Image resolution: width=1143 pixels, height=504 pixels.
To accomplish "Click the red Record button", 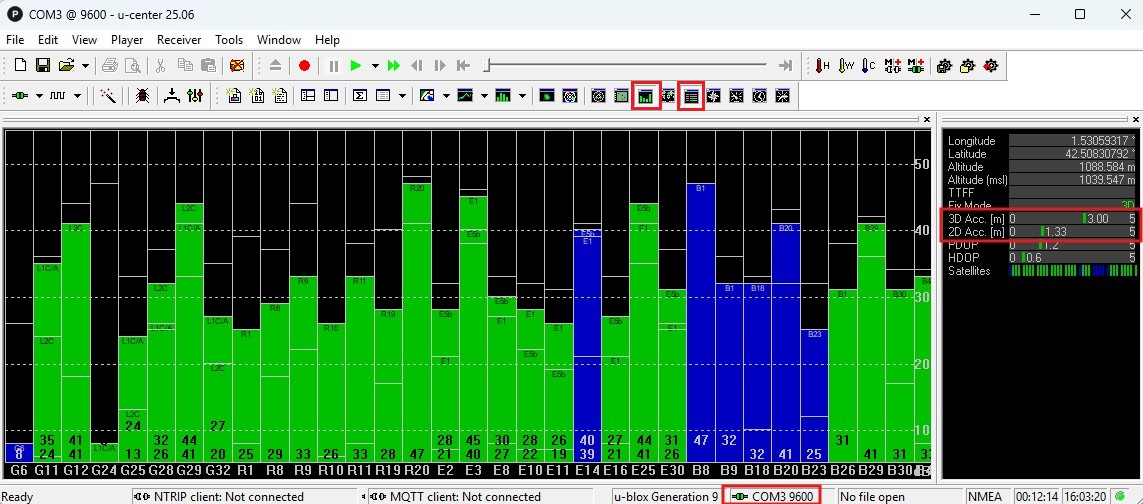I will click(x=304, y=66).
